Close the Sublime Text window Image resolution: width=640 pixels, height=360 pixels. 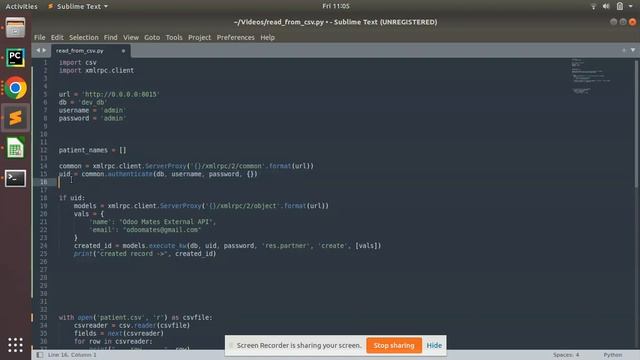click(x=632, y=22)
